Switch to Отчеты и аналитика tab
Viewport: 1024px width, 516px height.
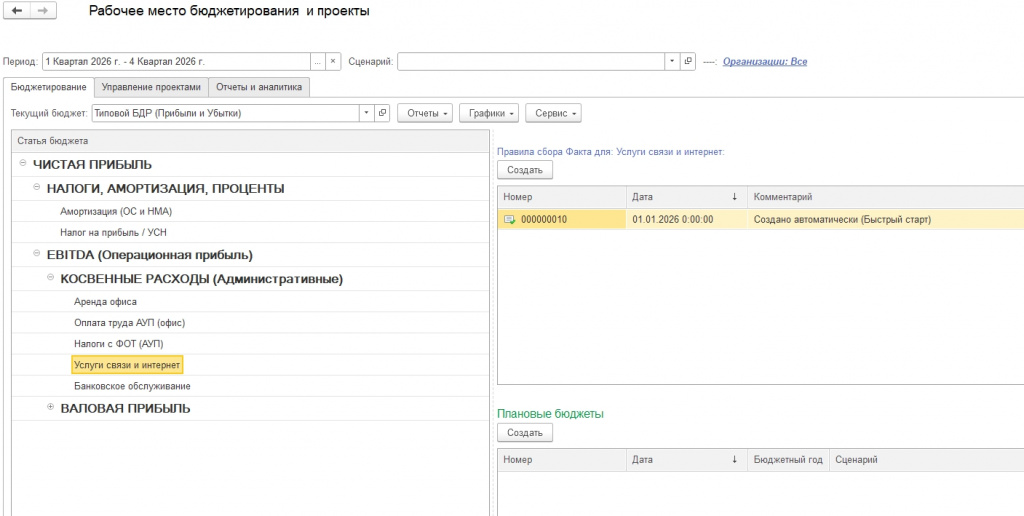pos(259,87)
